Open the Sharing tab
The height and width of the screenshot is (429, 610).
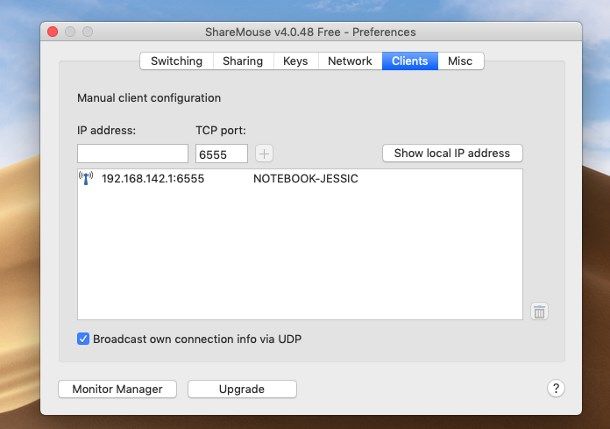[x=243, y=61]
